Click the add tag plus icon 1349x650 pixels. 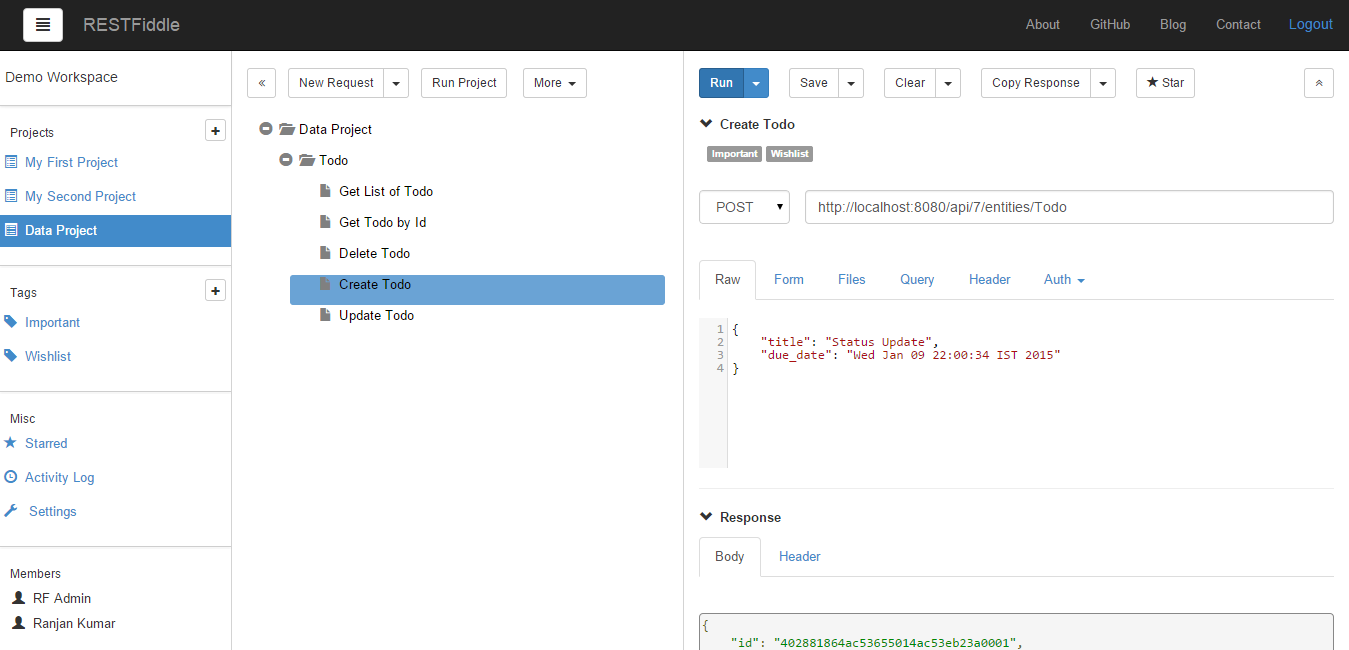pos(215,290)
